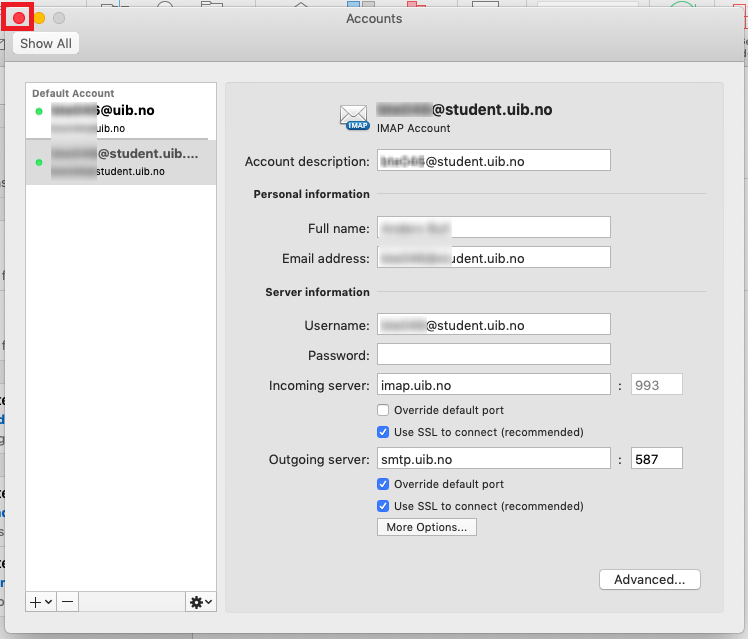Toggle Use SSL under Outgoing server
This screenshot has width=748, height=639.
pos(383,506)
